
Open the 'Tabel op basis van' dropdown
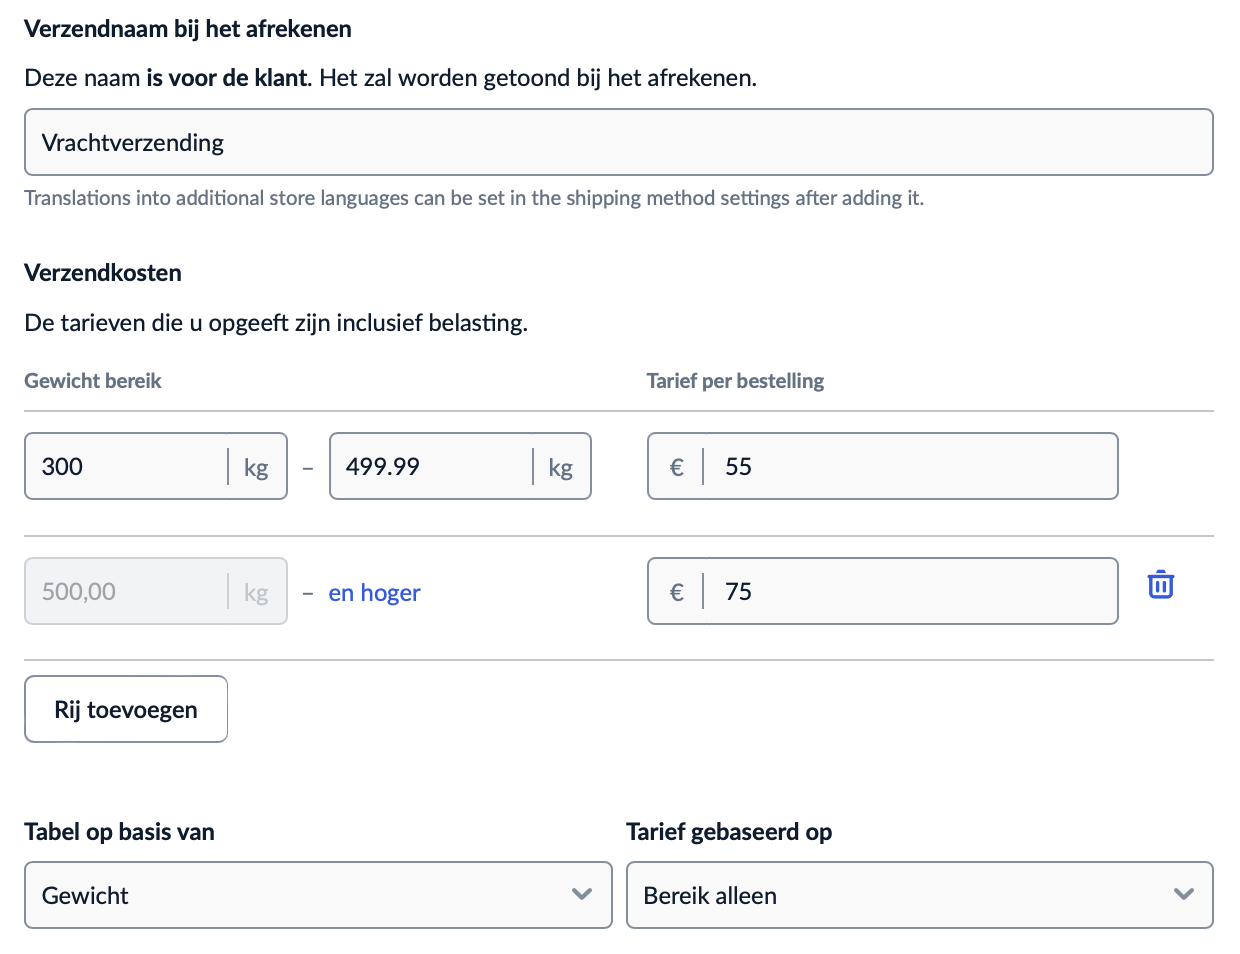318,895
